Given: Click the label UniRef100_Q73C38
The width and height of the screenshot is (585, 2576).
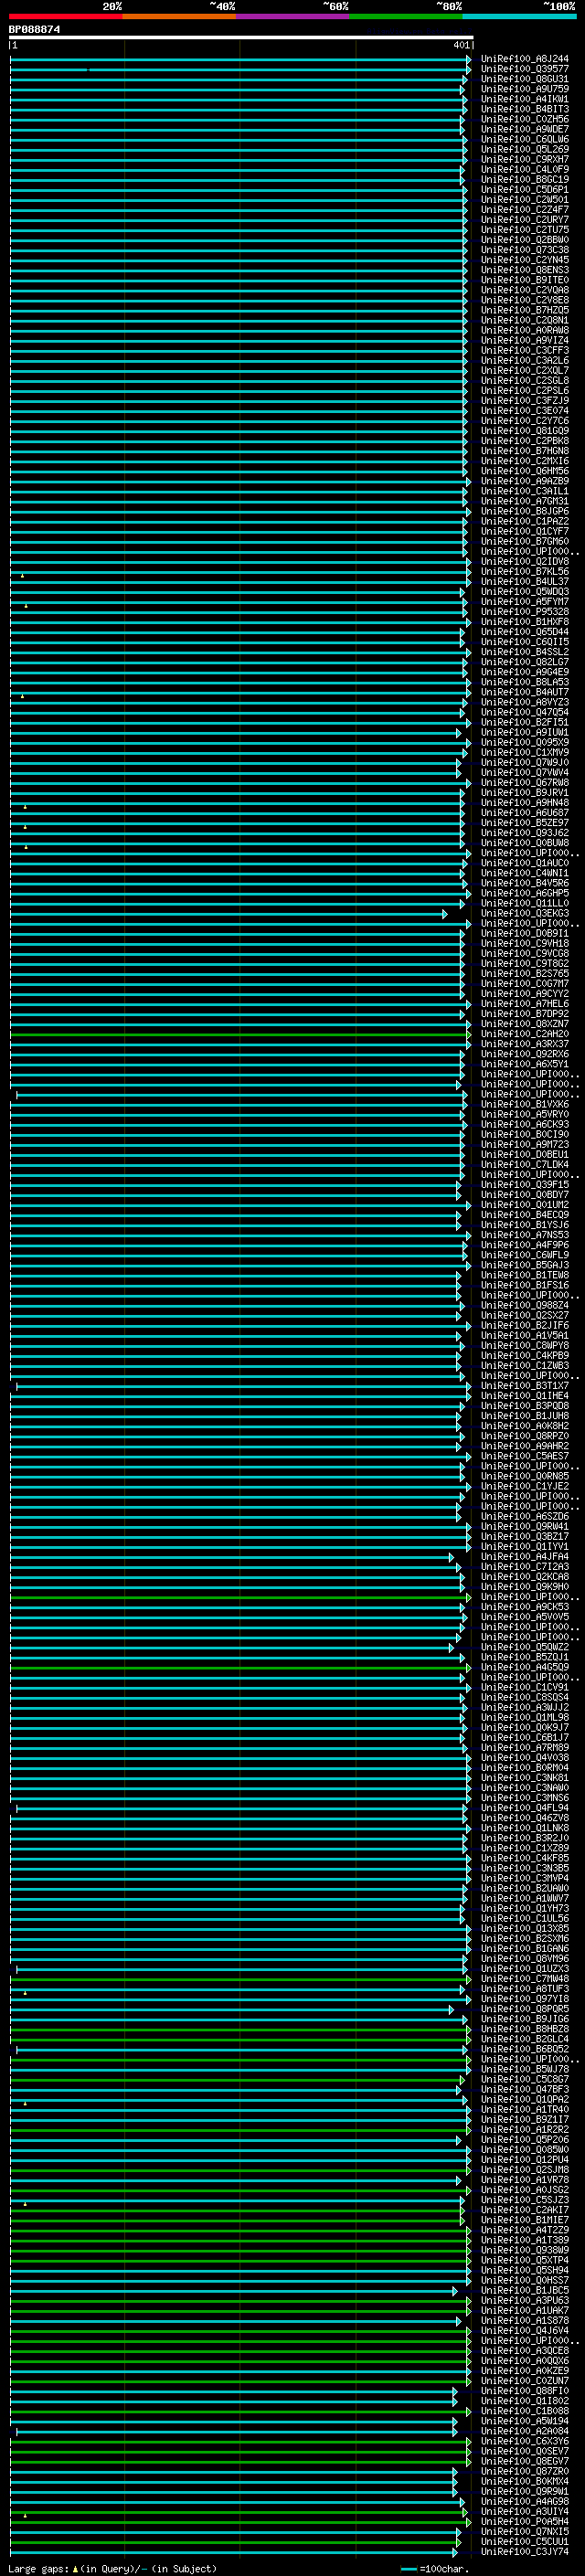Looking at the screenshot, I should (524, 250).
